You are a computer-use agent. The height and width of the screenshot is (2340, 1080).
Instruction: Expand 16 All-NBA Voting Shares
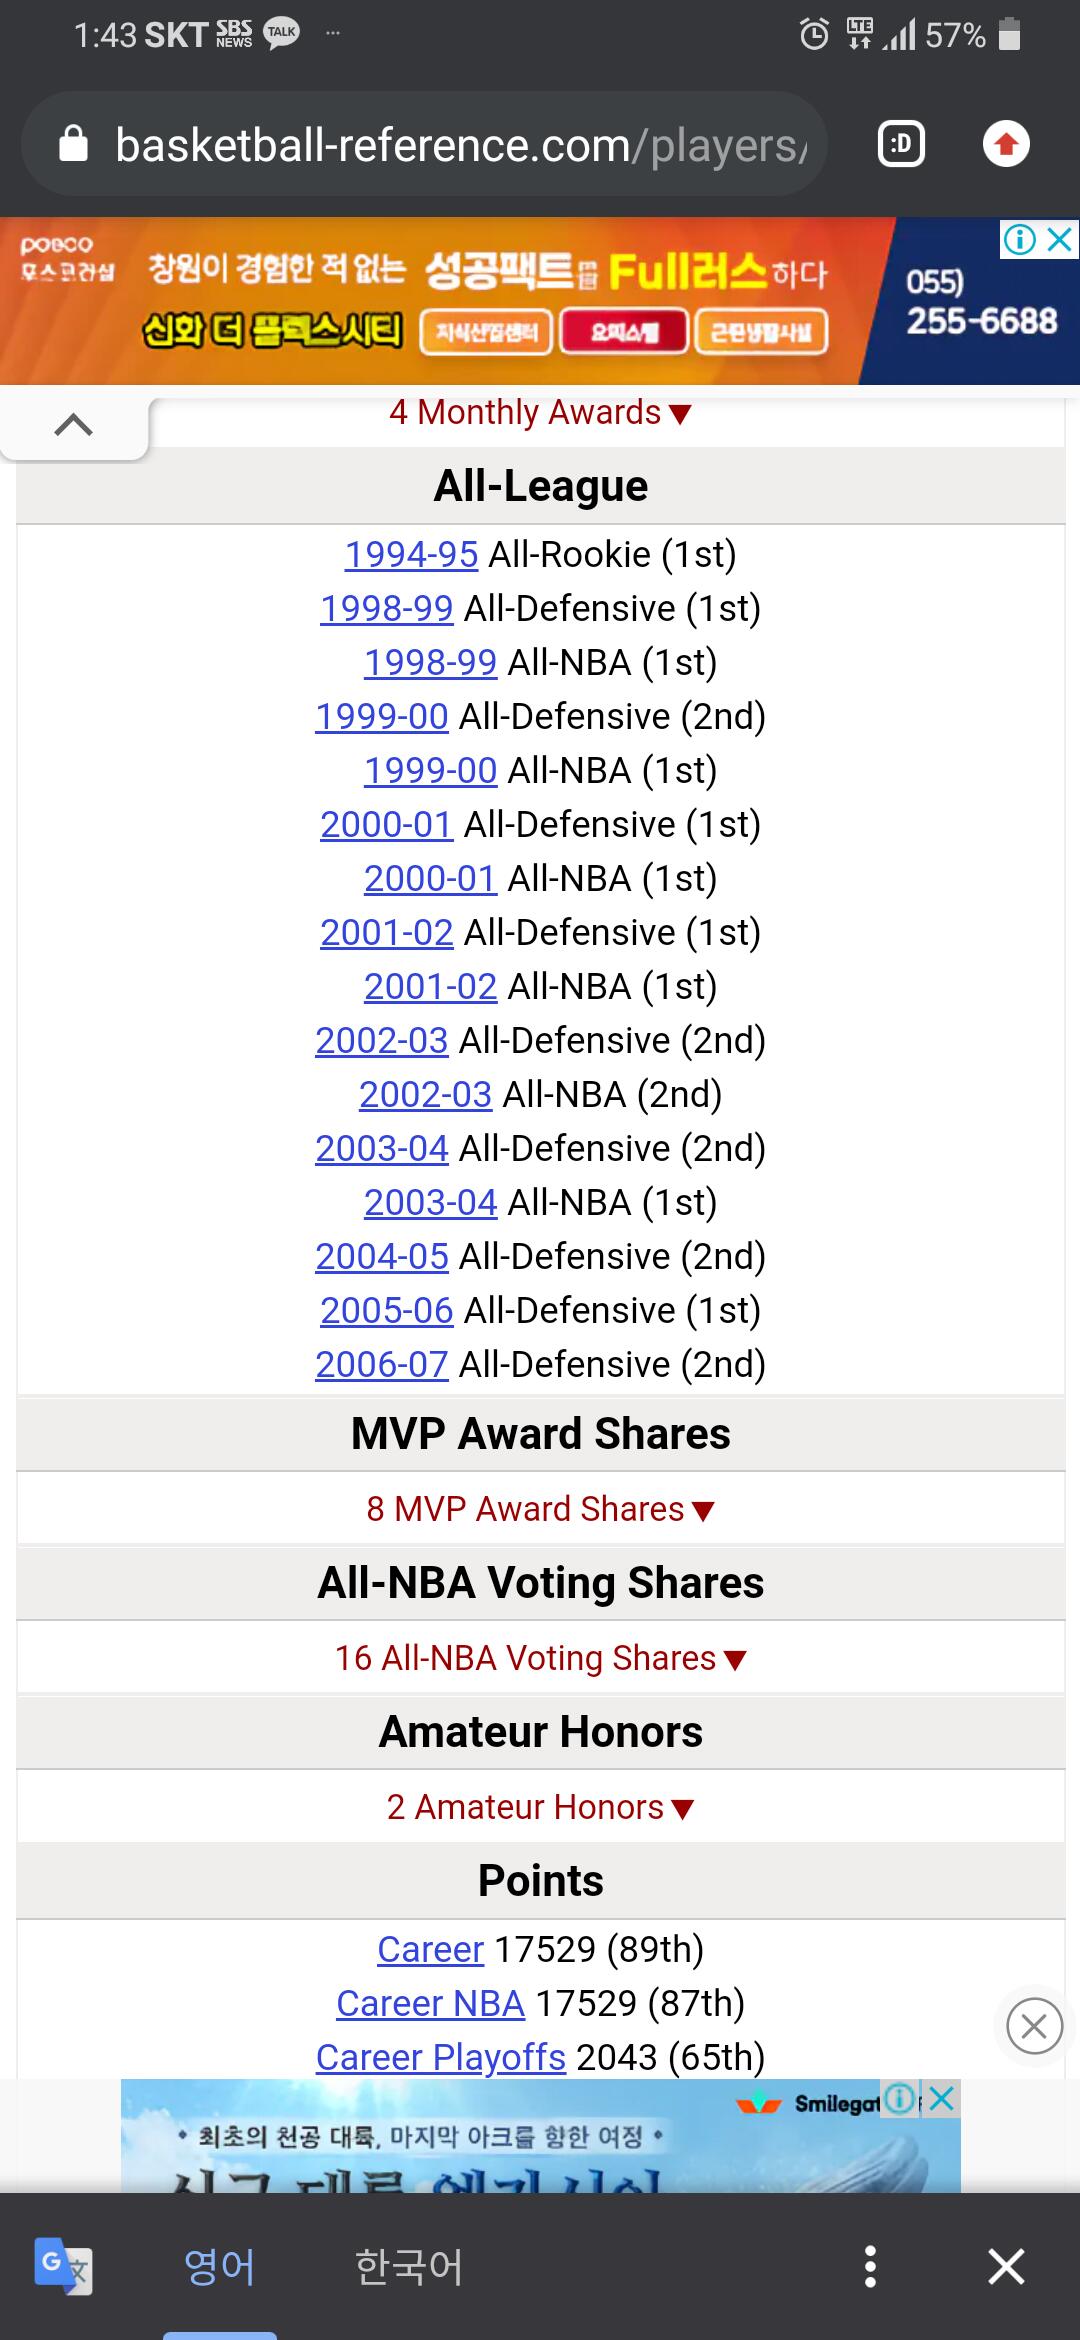[540, 1658]
